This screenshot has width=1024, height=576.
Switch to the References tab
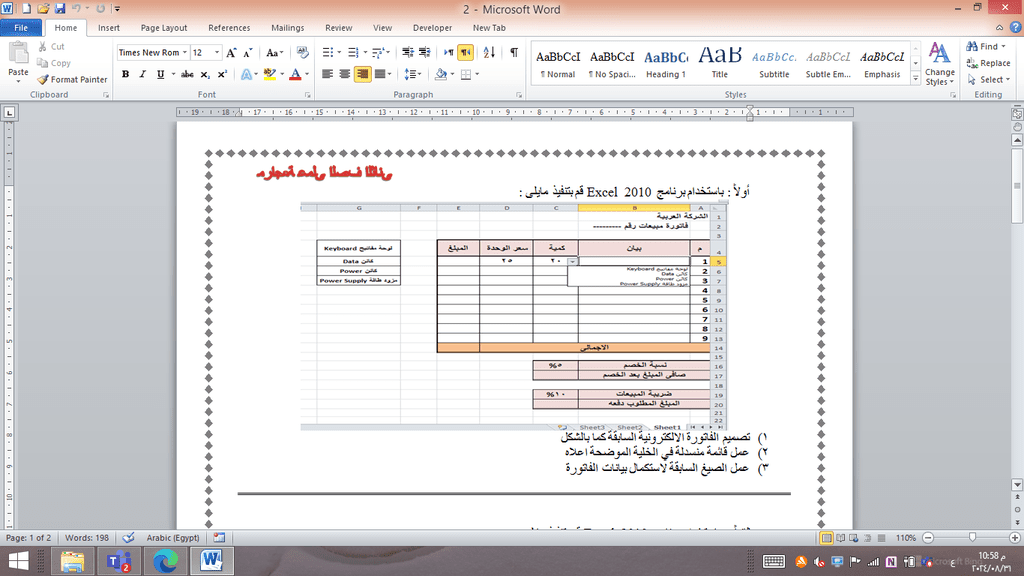[x=229, y=27]
